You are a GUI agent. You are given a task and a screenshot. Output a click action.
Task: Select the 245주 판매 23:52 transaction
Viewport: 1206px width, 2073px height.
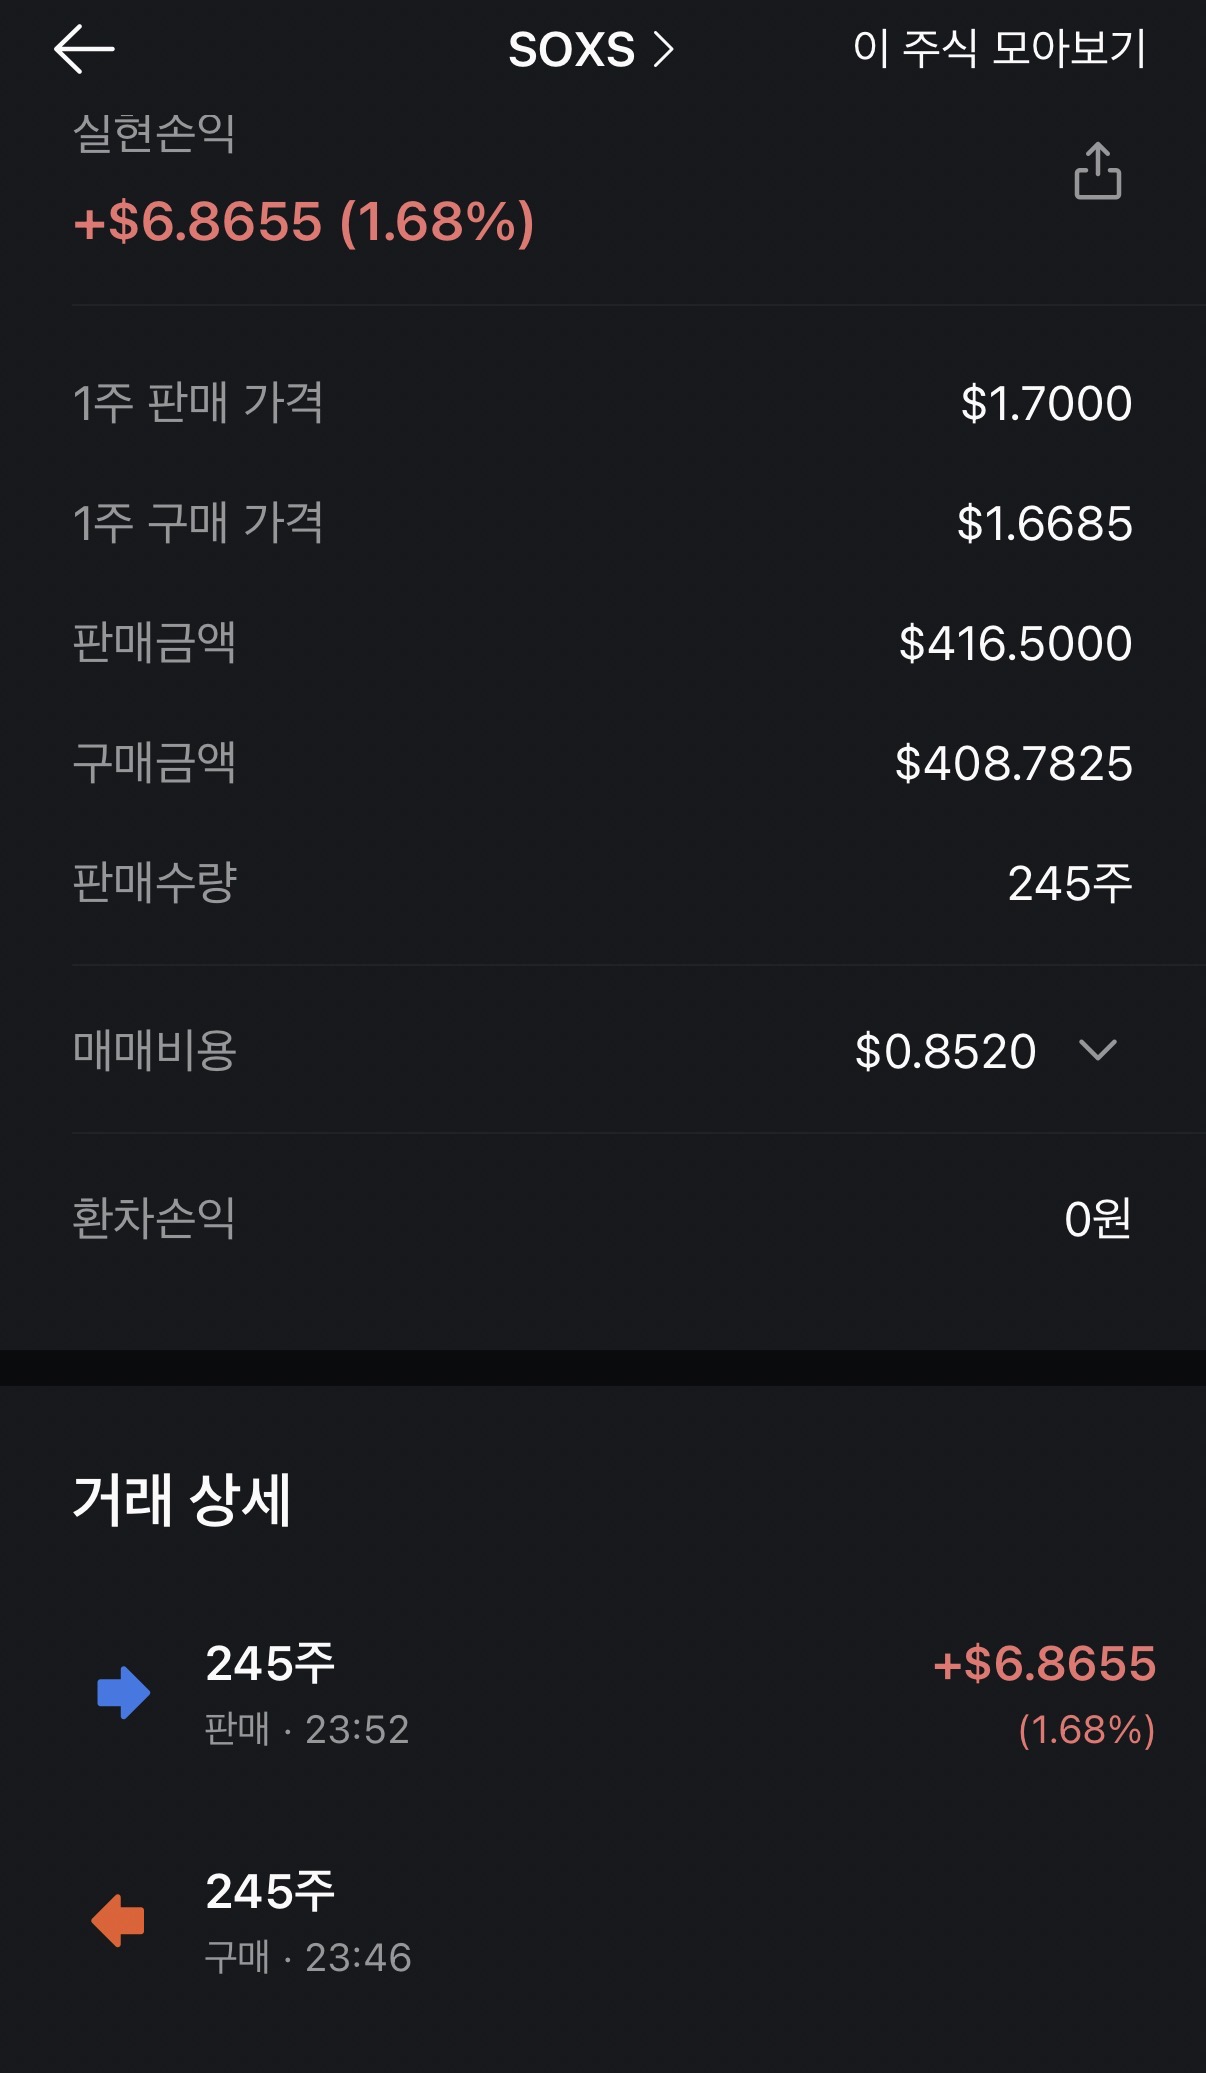pos(307,1693)
